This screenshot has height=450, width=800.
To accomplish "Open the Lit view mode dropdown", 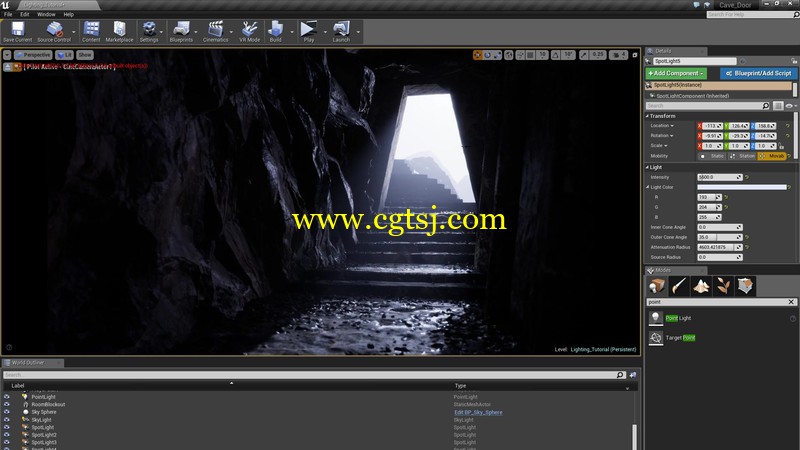I will coord(64,55).
